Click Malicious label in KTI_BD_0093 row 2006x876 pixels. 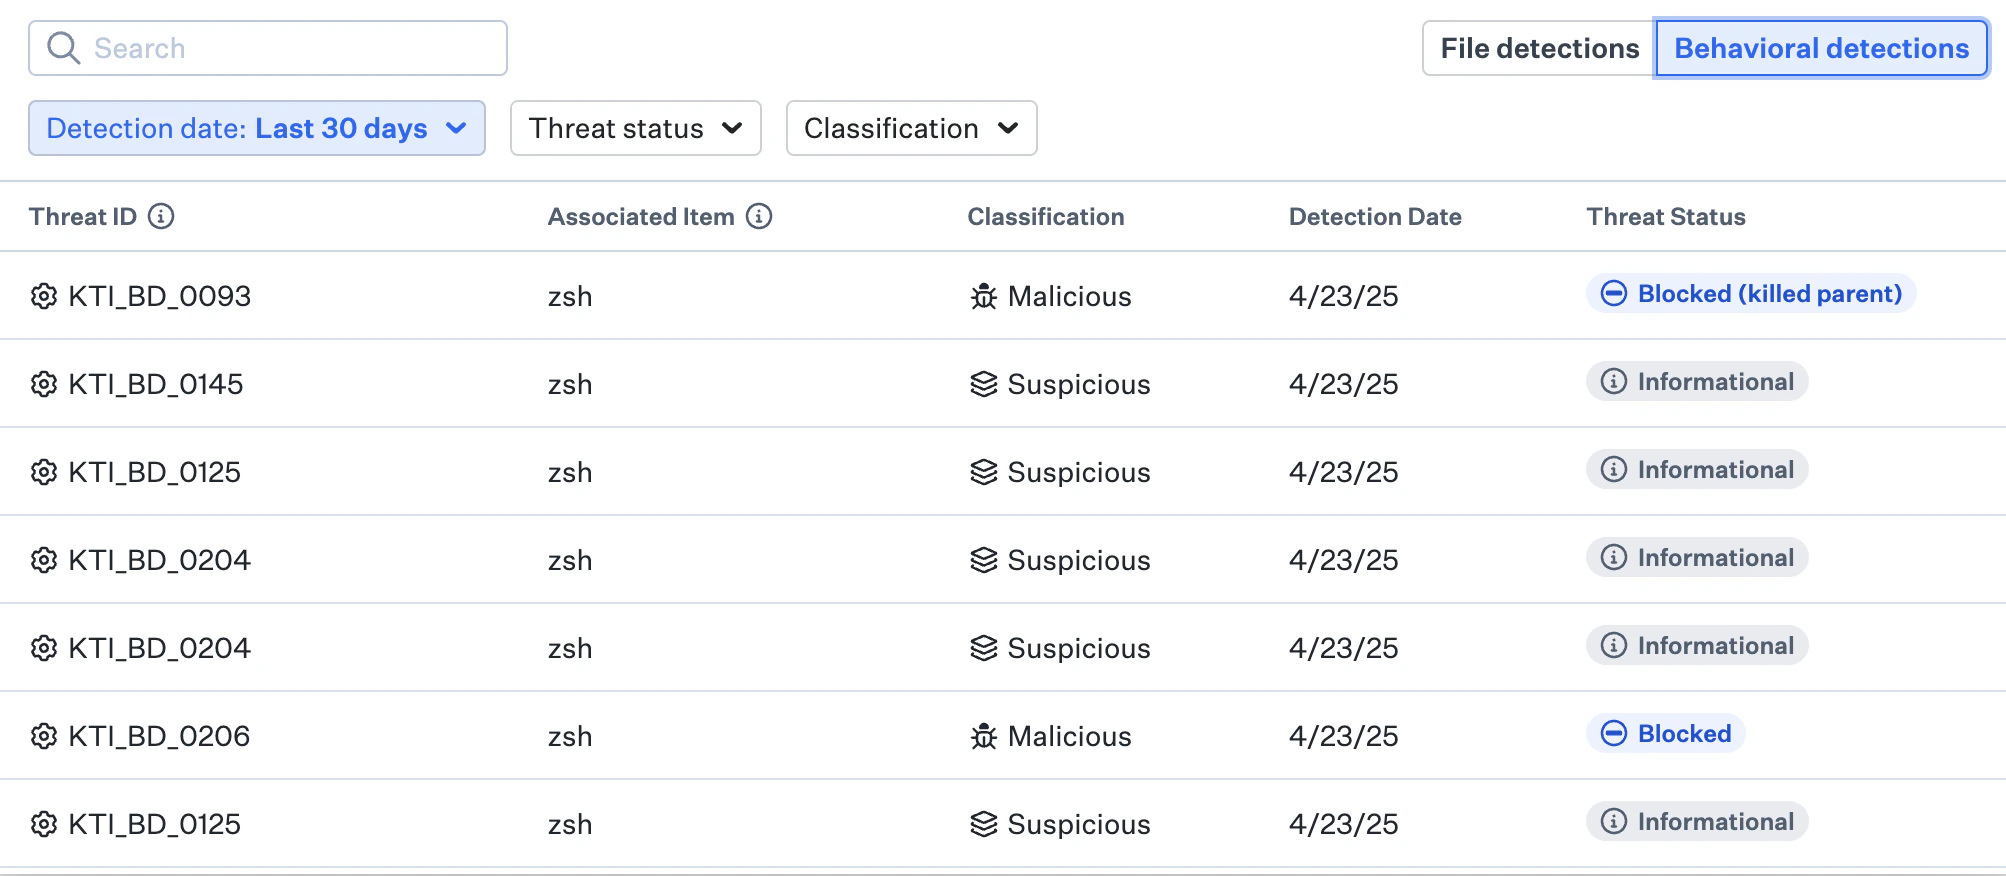1070,296
